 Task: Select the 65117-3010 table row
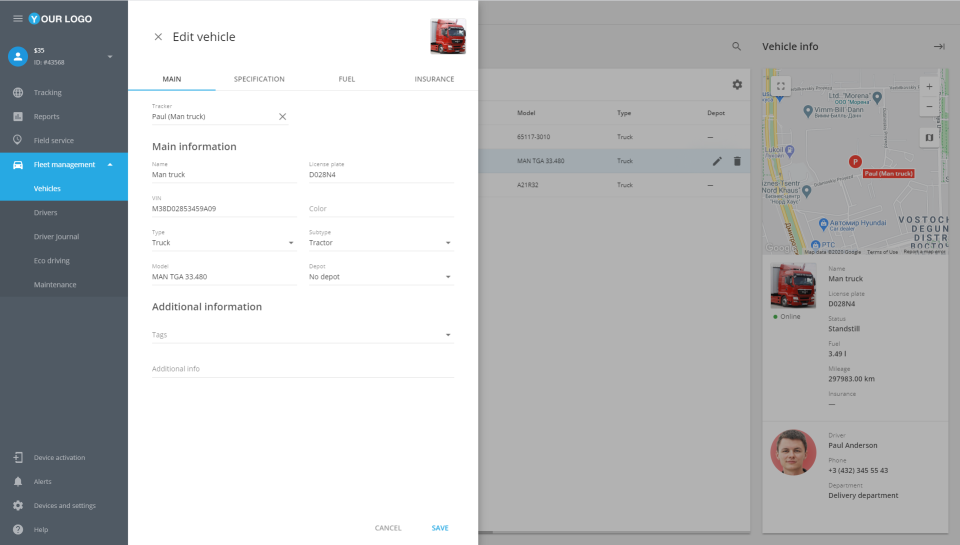(x=614, y=137)
